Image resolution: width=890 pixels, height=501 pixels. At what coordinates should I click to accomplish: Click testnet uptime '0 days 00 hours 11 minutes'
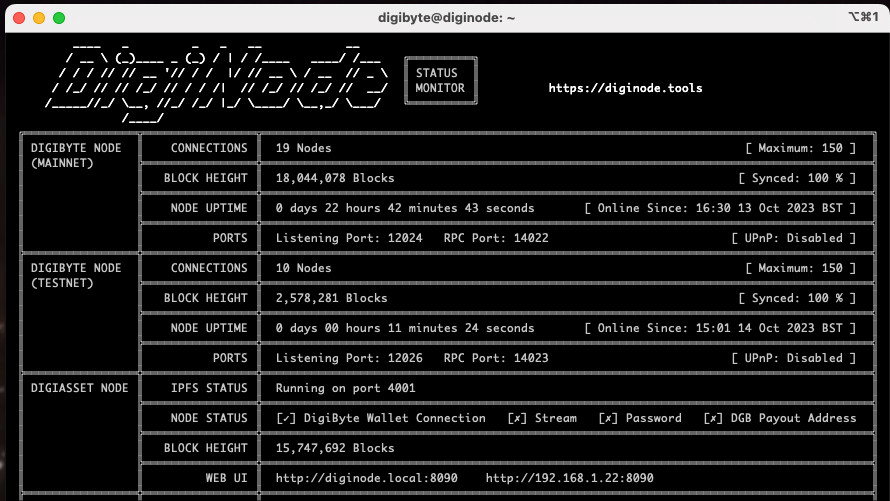[366, 328]
